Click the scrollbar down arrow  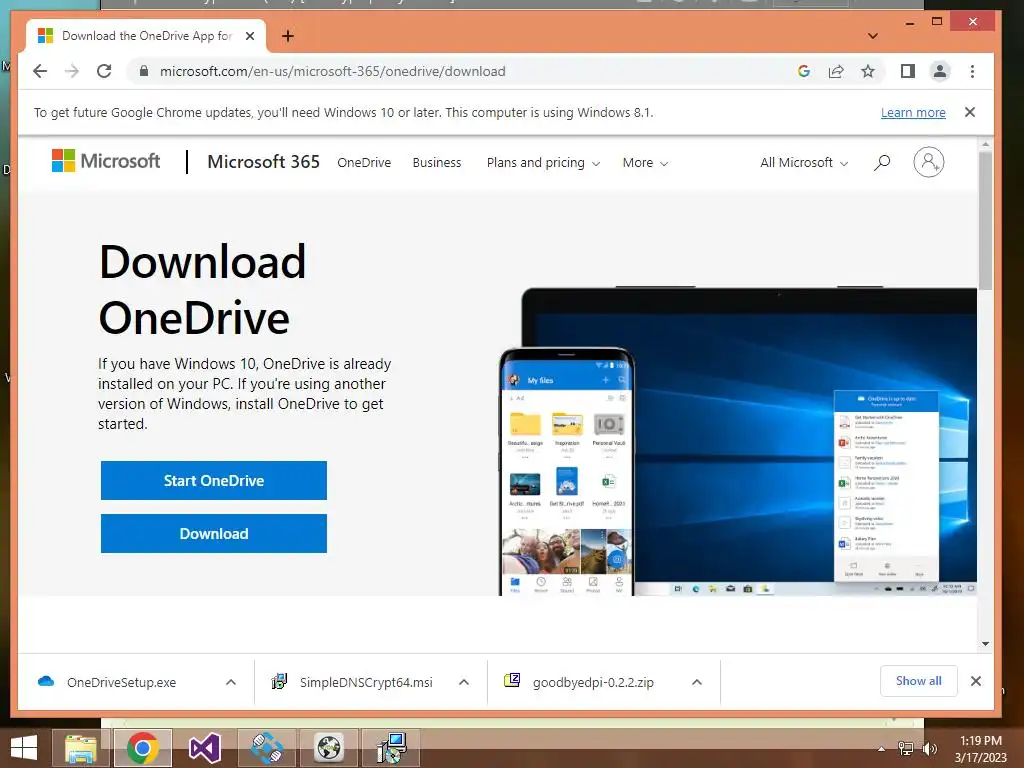[985, 644]
